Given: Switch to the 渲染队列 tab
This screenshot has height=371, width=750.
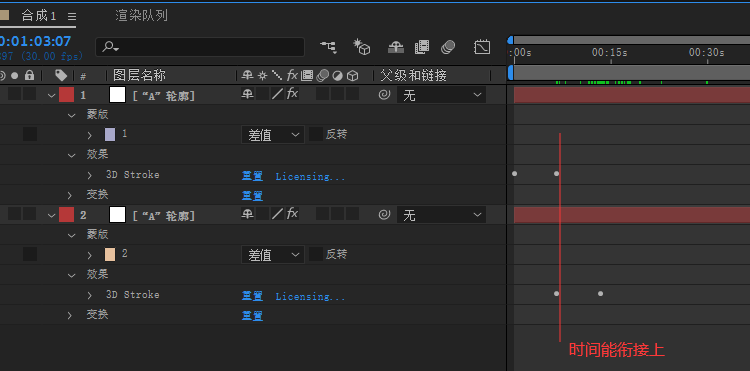Looking at the screenshot, I should (x=142, y=15).
